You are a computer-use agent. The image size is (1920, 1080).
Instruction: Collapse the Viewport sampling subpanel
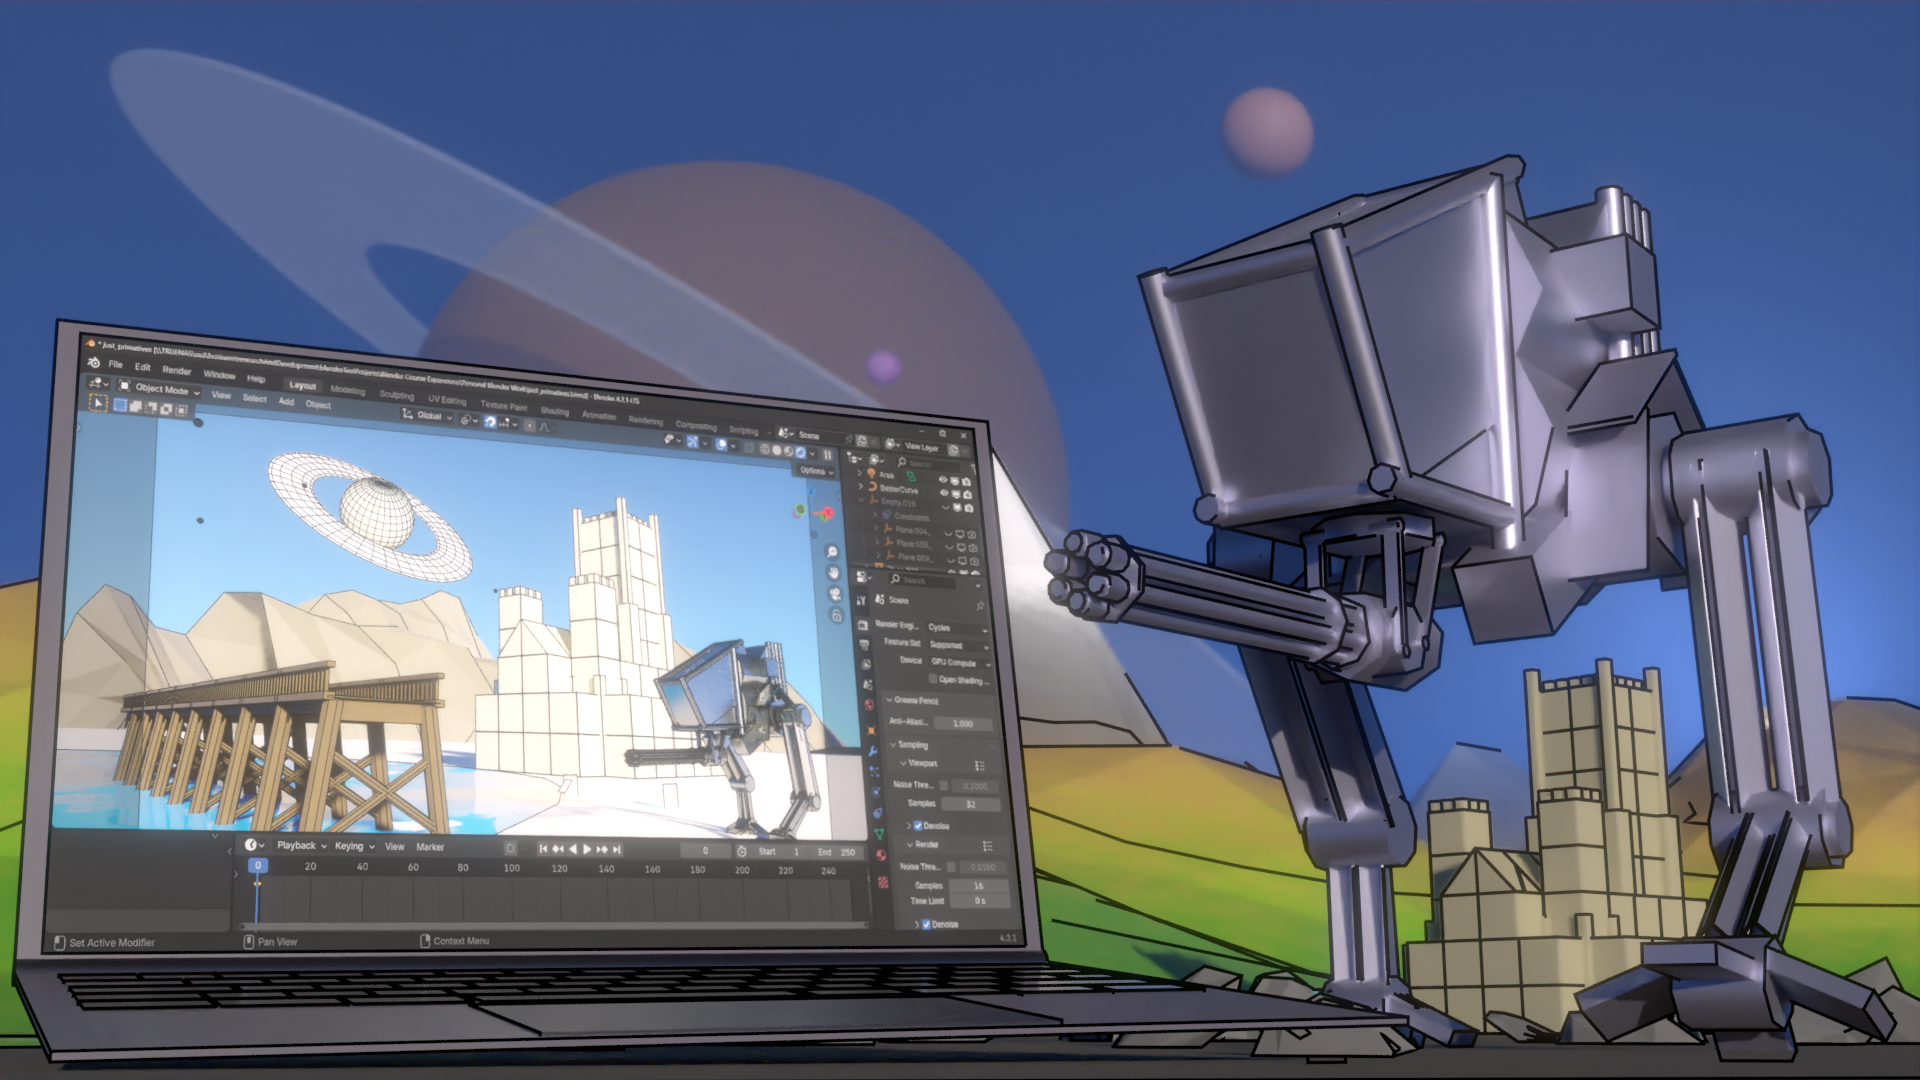click(903, 763)
